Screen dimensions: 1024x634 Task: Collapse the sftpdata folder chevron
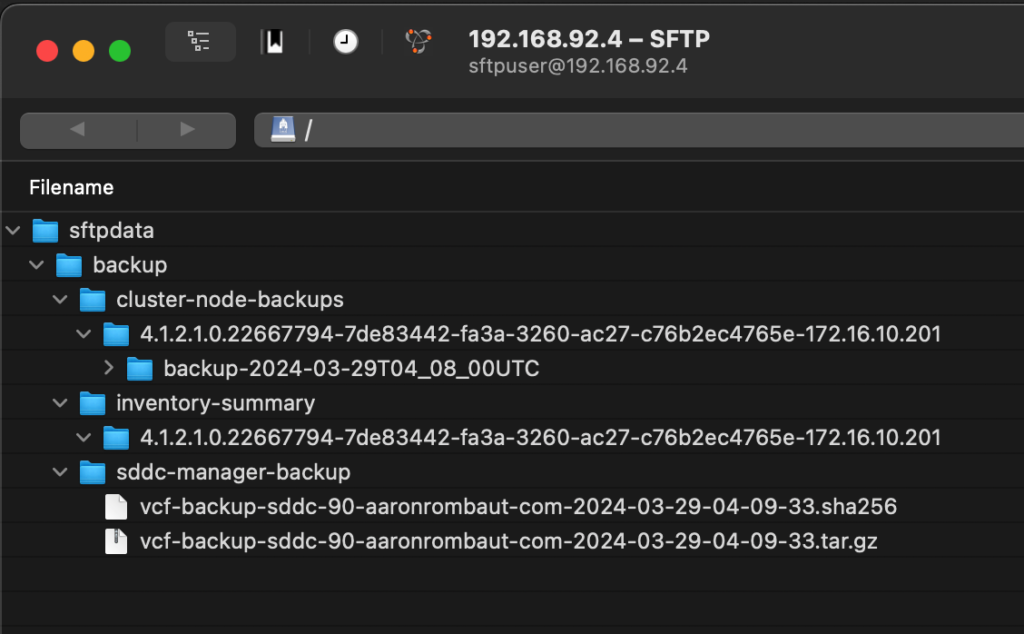[x=13, y=231]
